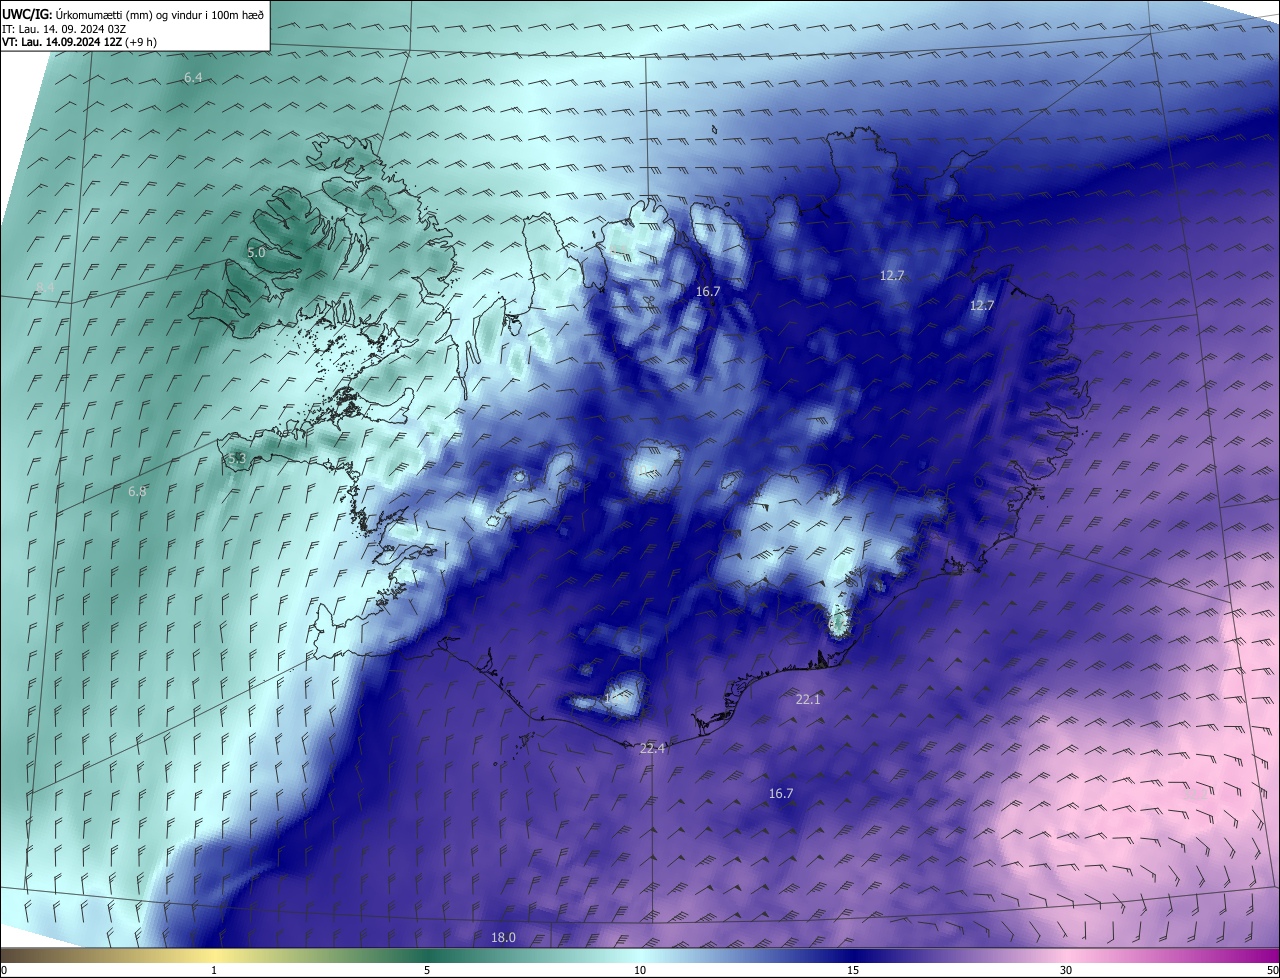Click the color scale tick label 1
This screenshot has width=1280, height=978.
214,970
